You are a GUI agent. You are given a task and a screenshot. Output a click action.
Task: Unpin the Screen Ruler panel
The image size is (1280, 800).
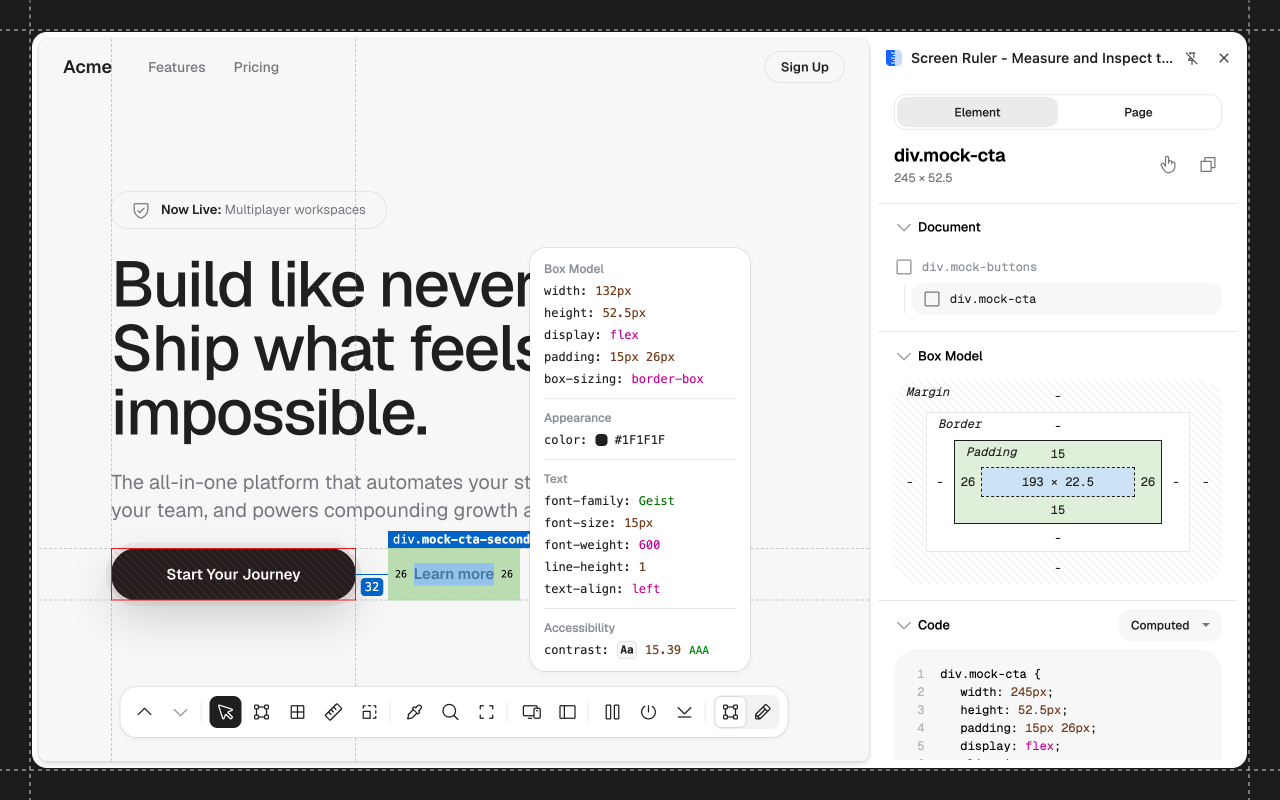click(1192, 58)
